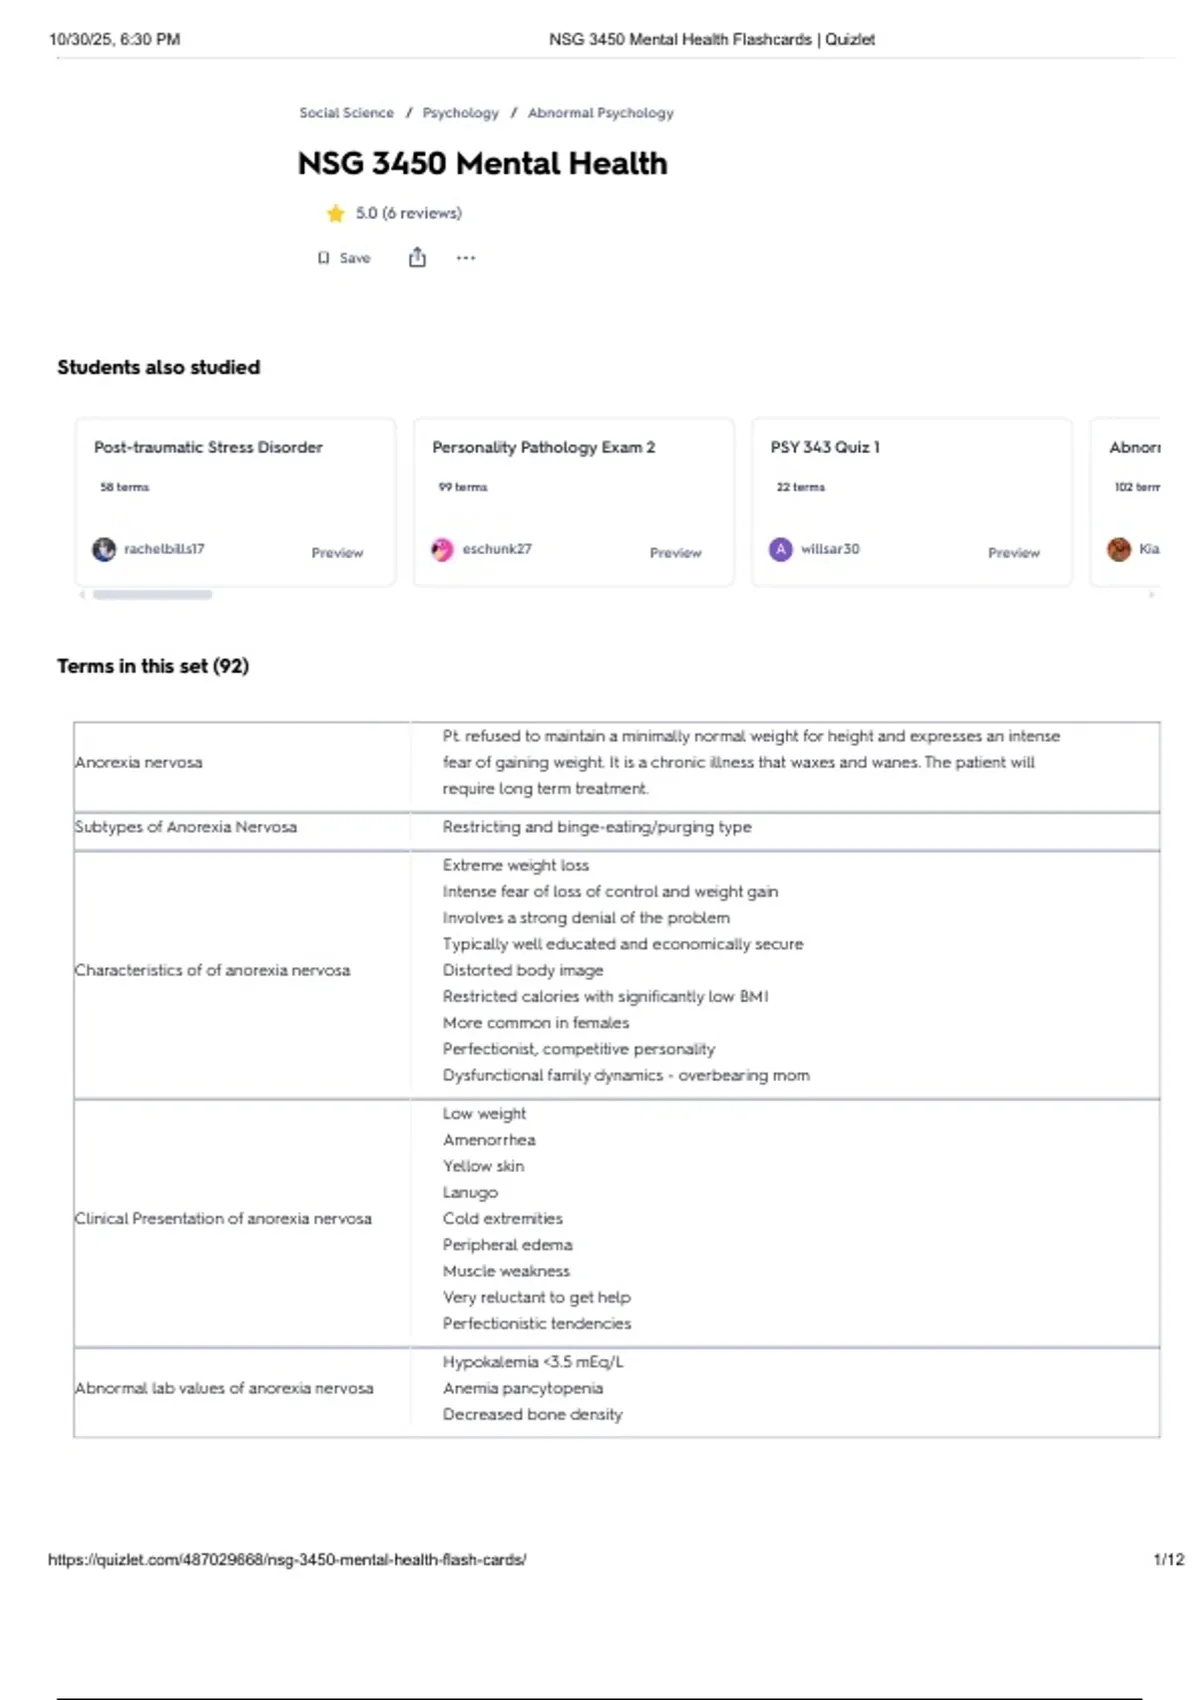The width and height of the screenshot is (1200, 1700).
Task: Click rachelbills17 profile avatar
Action: point(104,549)
